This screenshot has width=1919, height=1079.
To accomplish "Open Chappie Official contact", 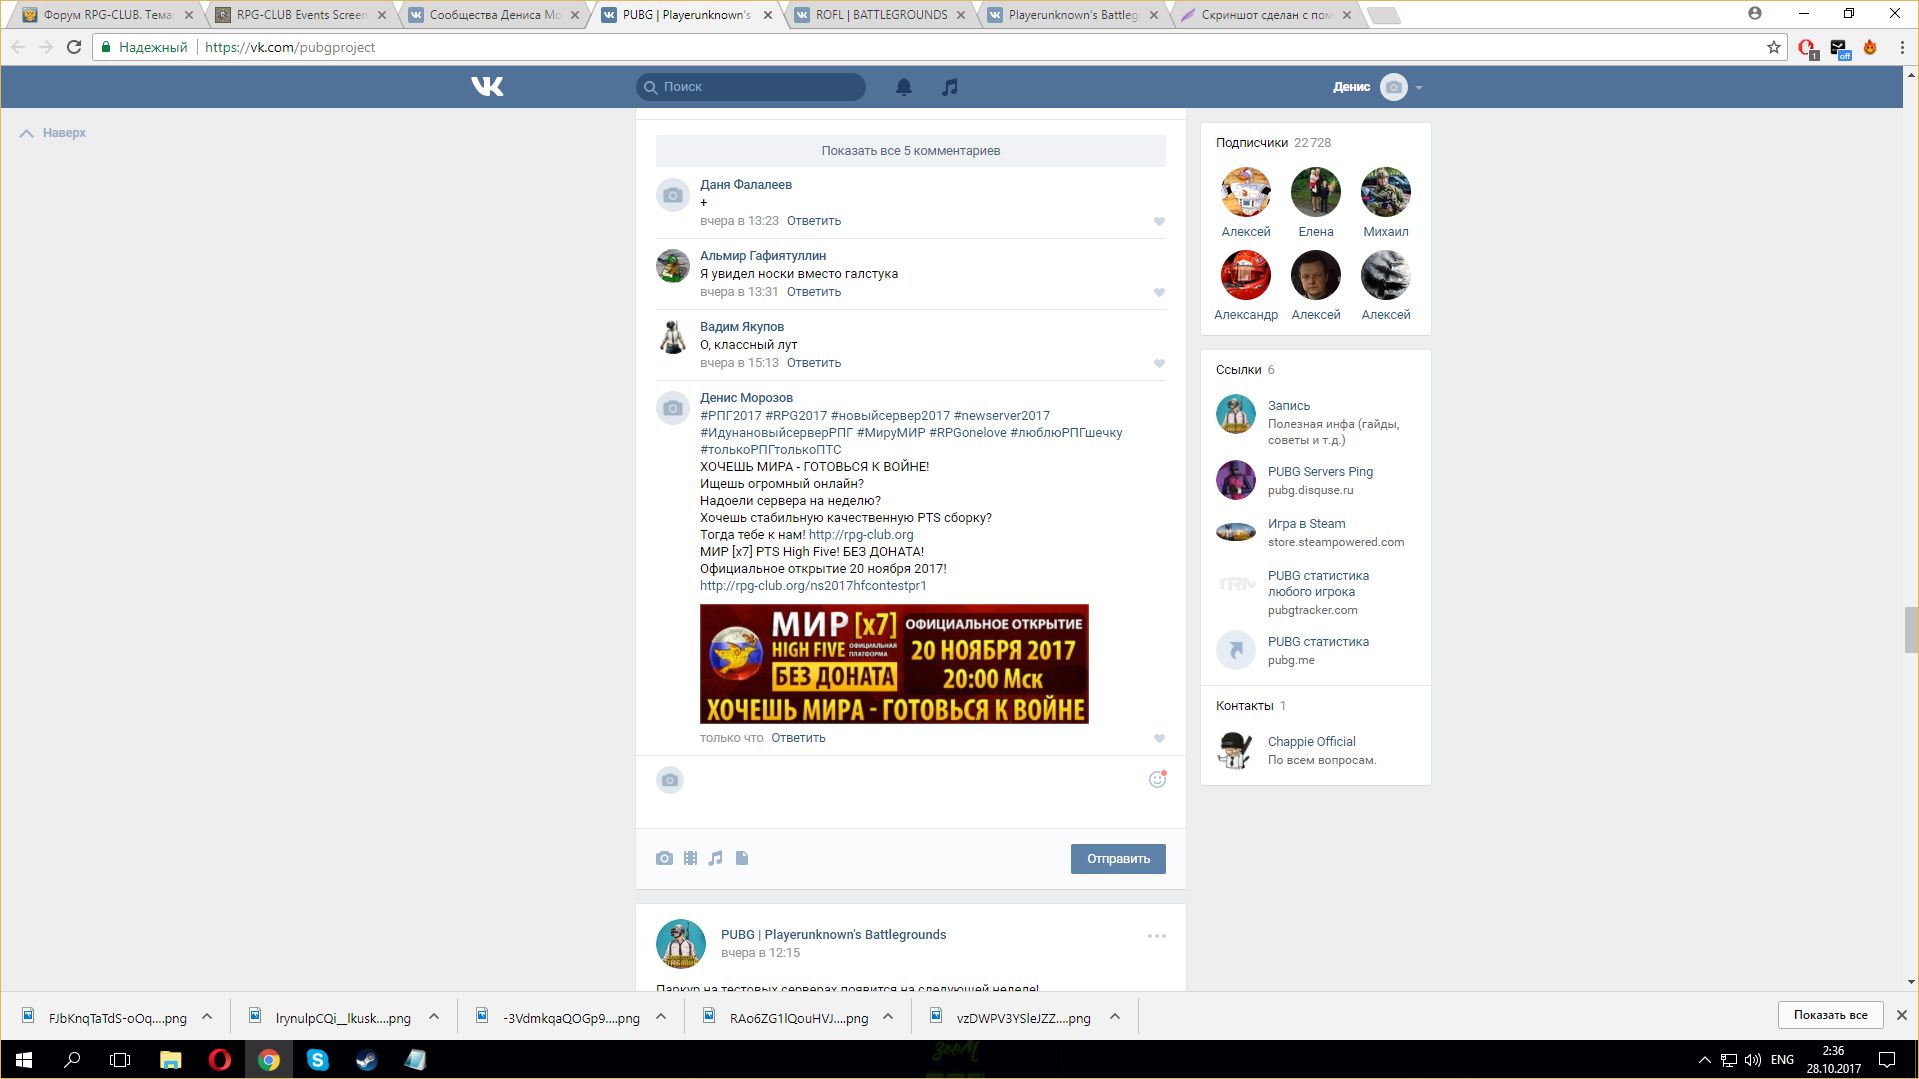I will click(1311, 742).
